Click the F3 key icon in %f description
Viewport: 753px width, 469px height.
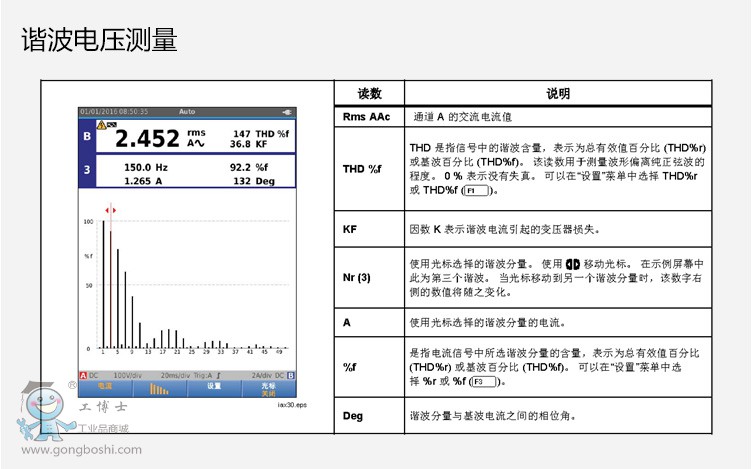pos(484,382)
